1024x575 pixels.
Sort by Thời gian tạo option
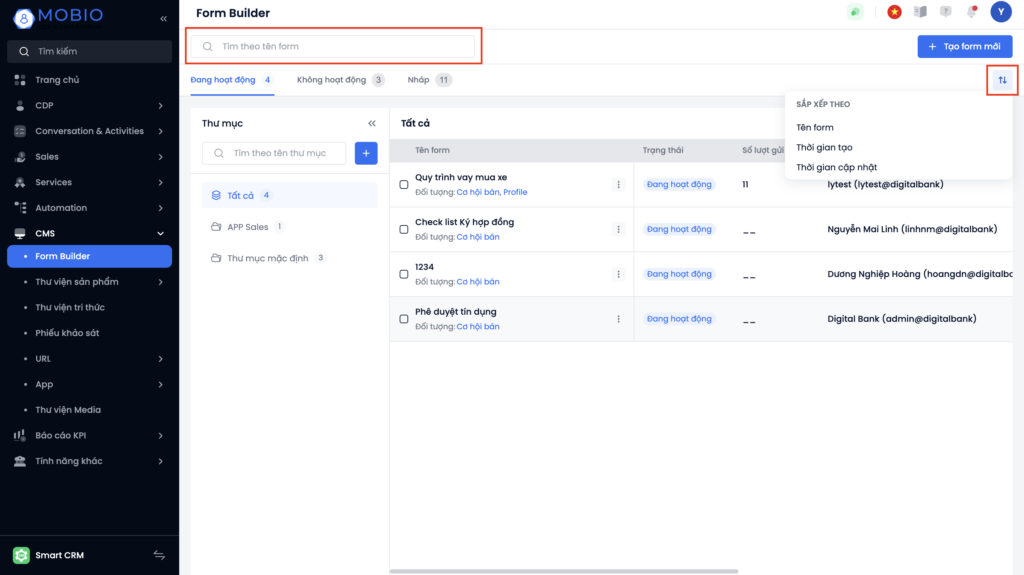[x=824, y=147]
